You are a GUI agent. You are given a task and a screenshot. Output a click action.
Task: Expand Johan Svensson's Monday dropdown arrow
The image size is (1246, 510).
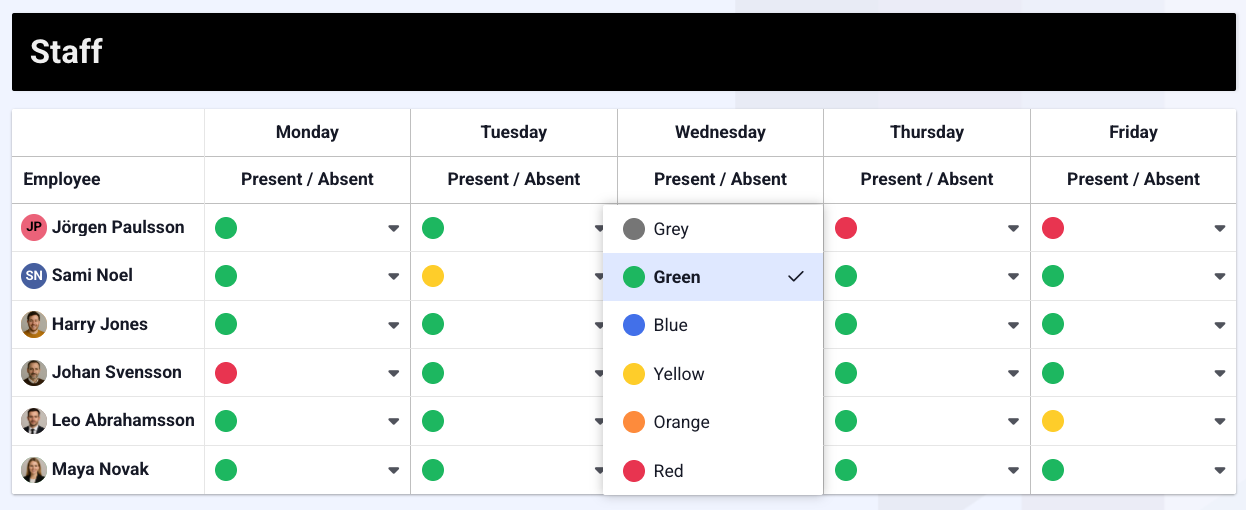[394, 374]
